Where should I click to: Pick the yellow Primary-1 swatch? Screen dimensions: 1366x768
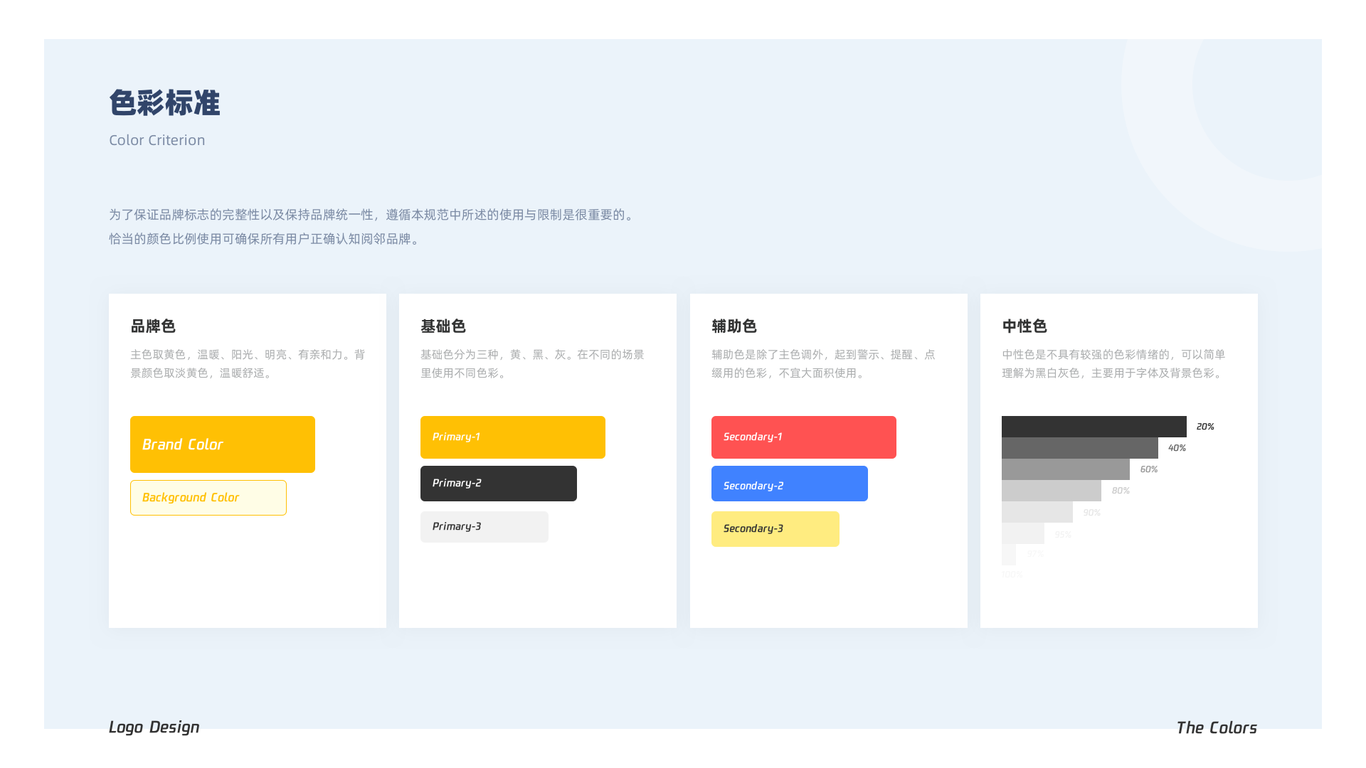coord(512,437)
